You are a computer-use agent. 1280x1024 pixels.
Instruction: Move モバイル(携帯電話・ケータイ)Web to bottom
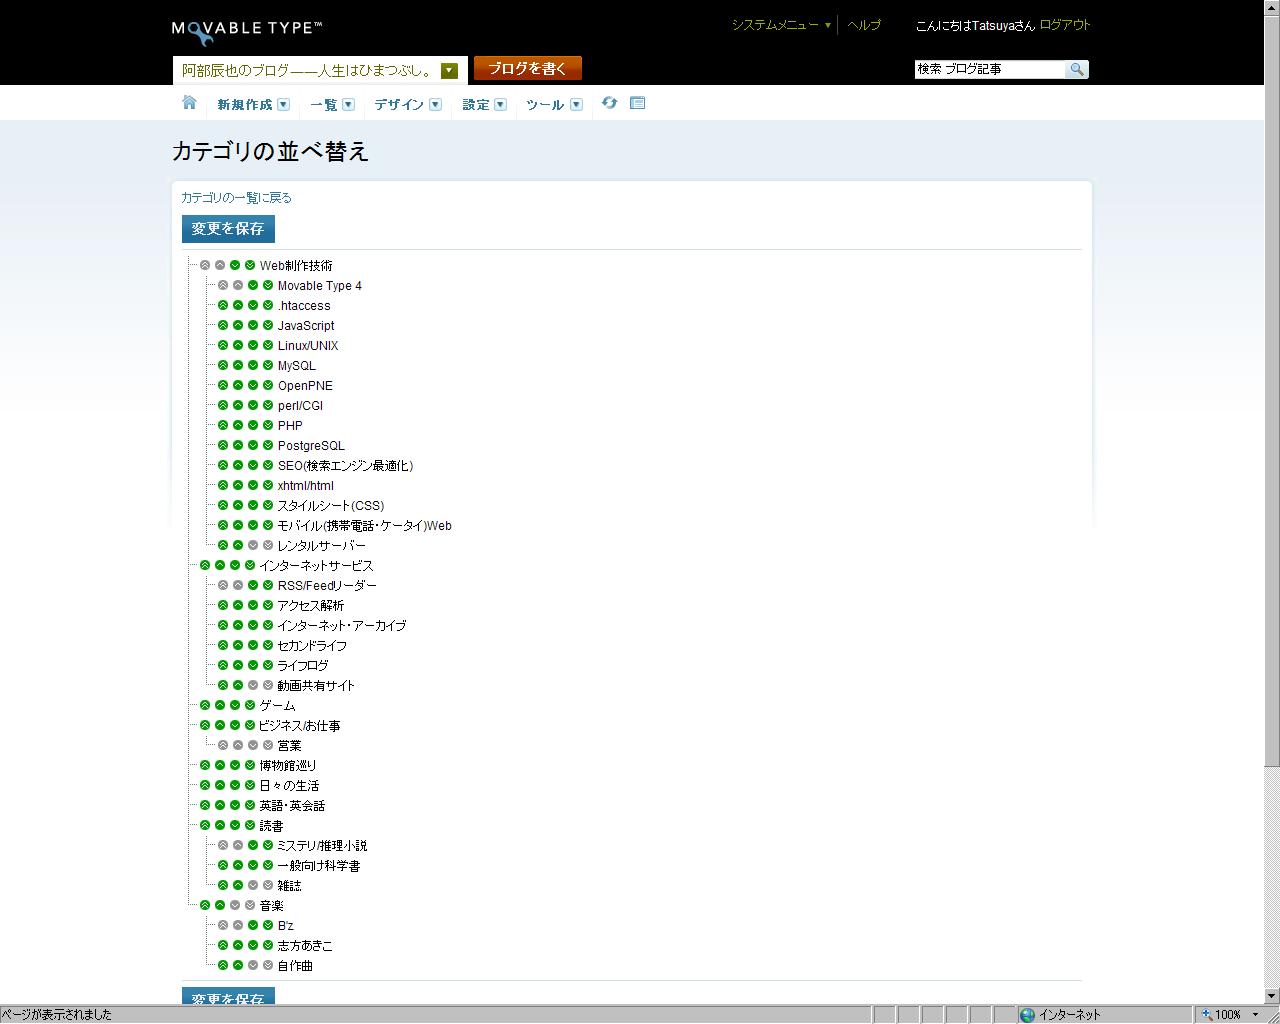coord(268,525)
